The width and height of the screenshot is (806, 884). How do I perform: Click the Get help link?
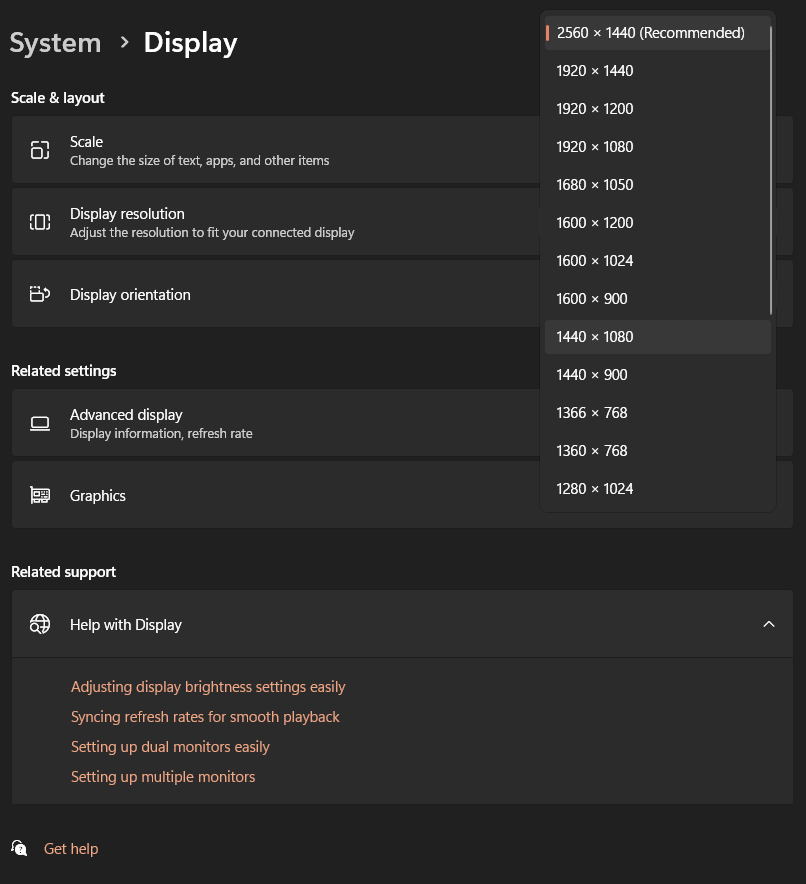[x=71, y=849]
